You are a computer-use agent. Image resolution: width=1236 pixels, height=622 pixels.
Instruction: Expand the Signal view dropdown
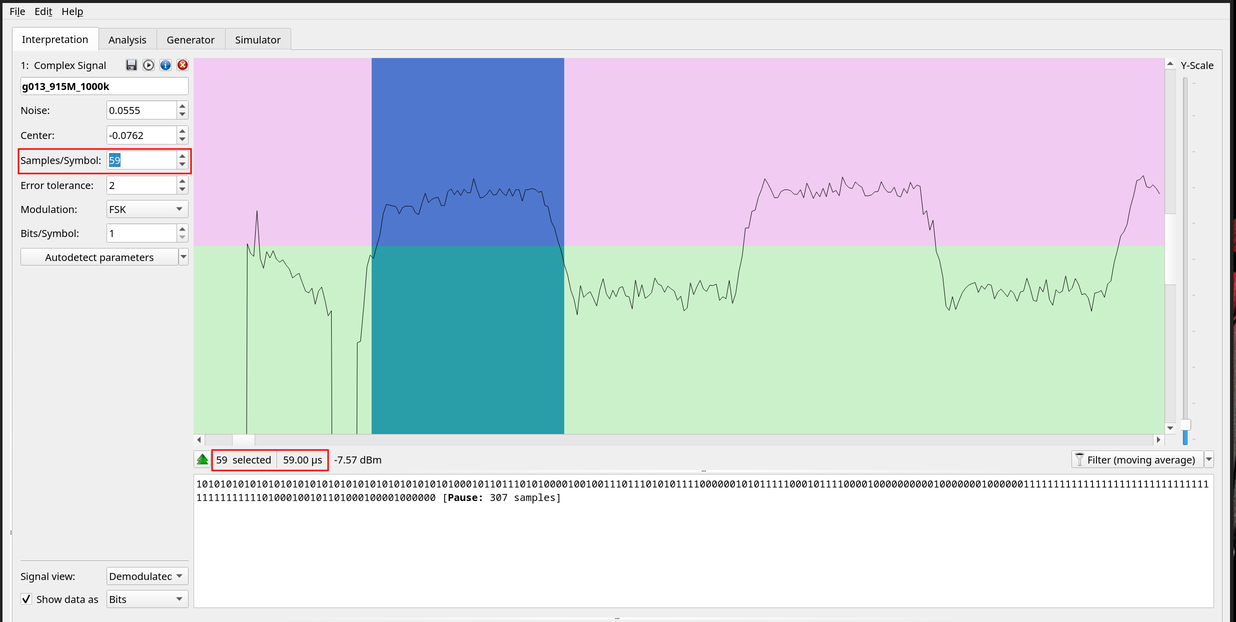pyautogui.click(x=146, y=576)
